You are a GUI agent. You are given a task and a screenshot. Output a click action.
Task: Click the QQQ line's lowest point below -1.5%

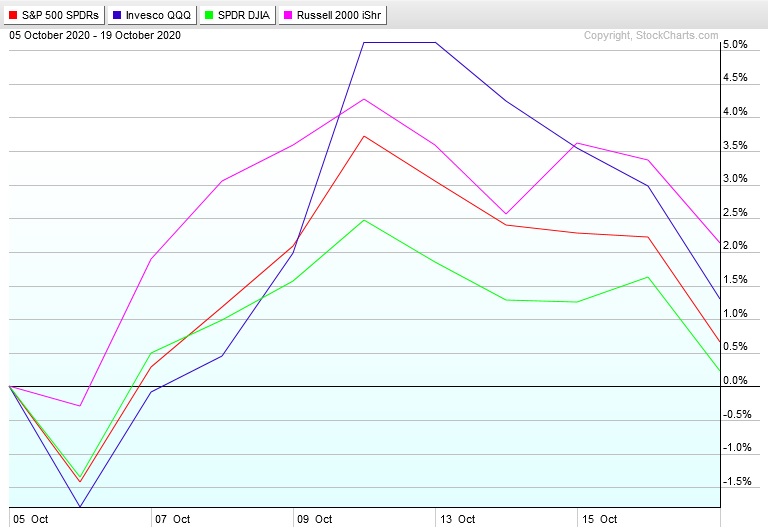(80, 506)
